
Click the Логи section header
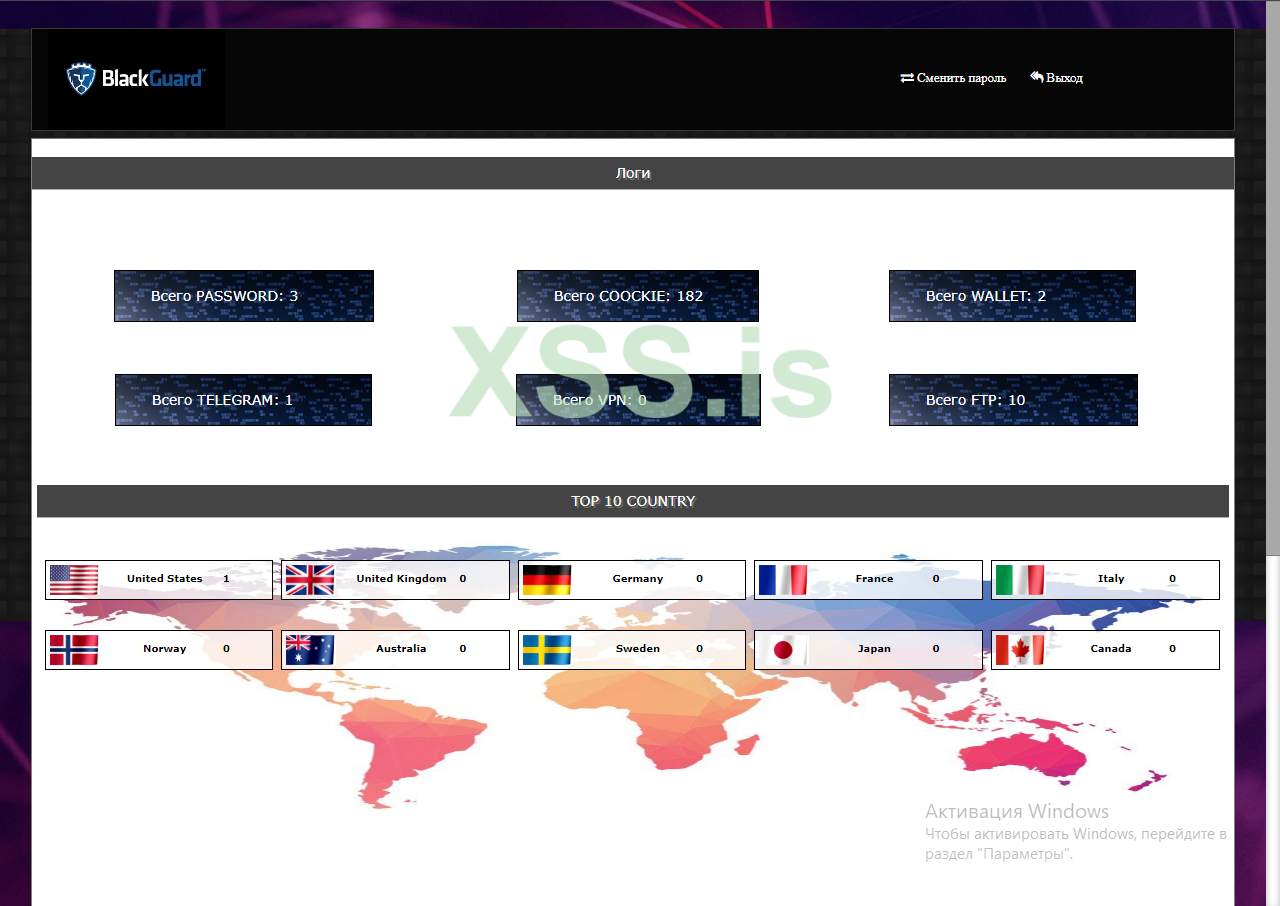(x=633, y=173)
